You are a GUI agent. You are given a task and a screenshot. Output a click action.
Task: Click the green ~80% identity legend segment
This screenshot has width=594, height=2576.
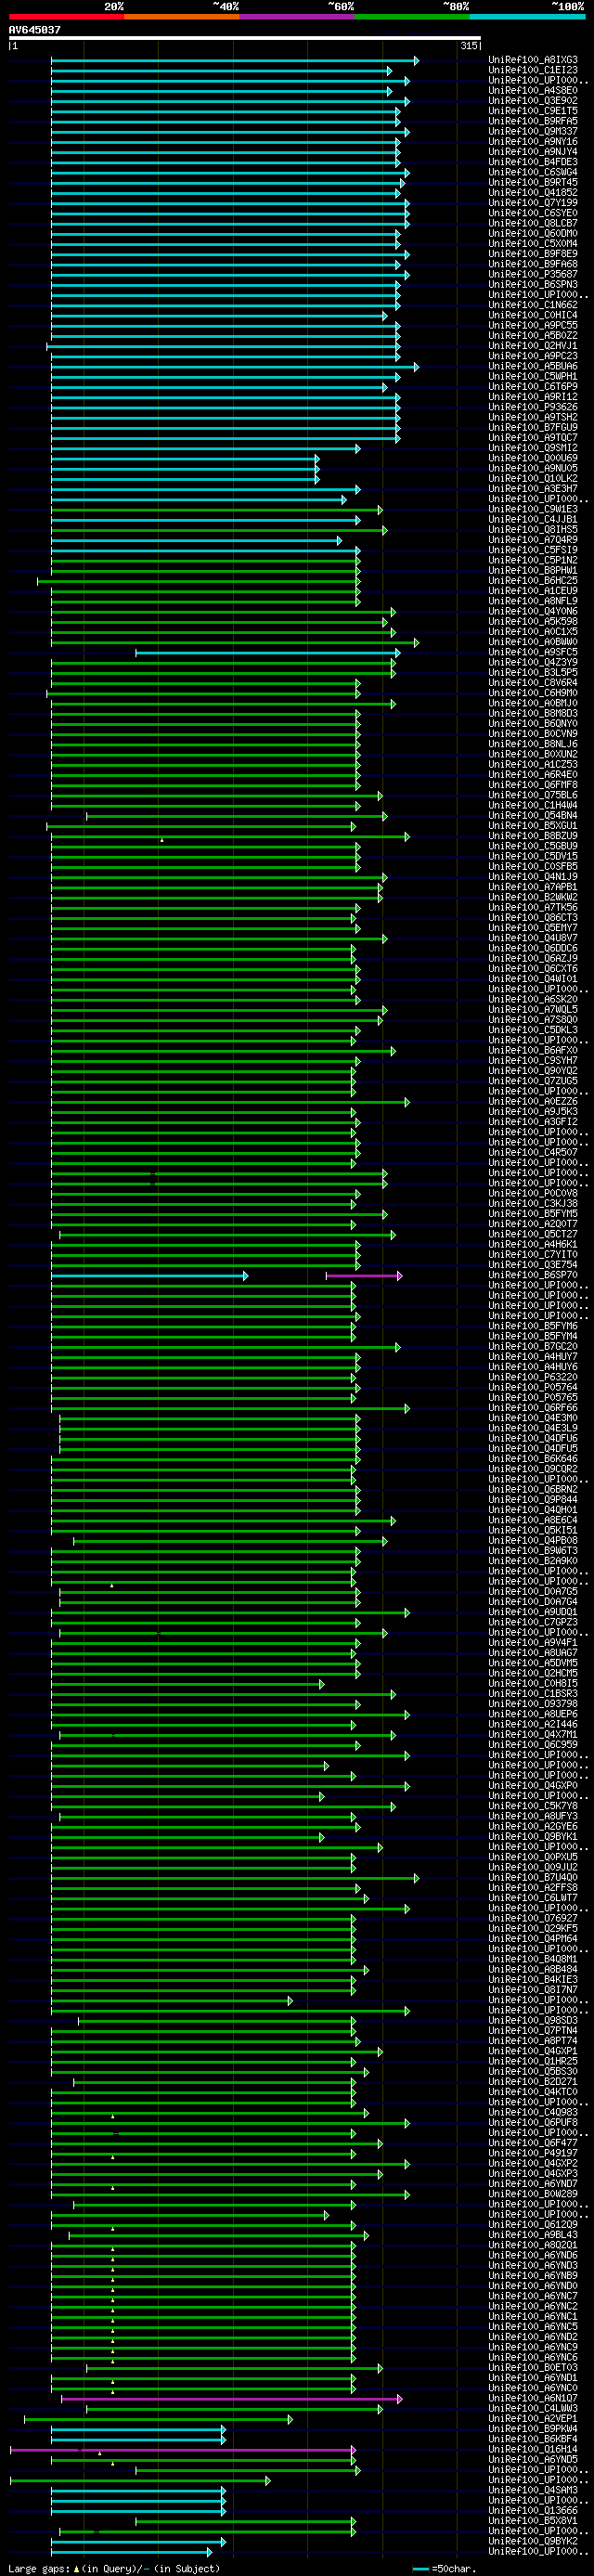(412, 17)
